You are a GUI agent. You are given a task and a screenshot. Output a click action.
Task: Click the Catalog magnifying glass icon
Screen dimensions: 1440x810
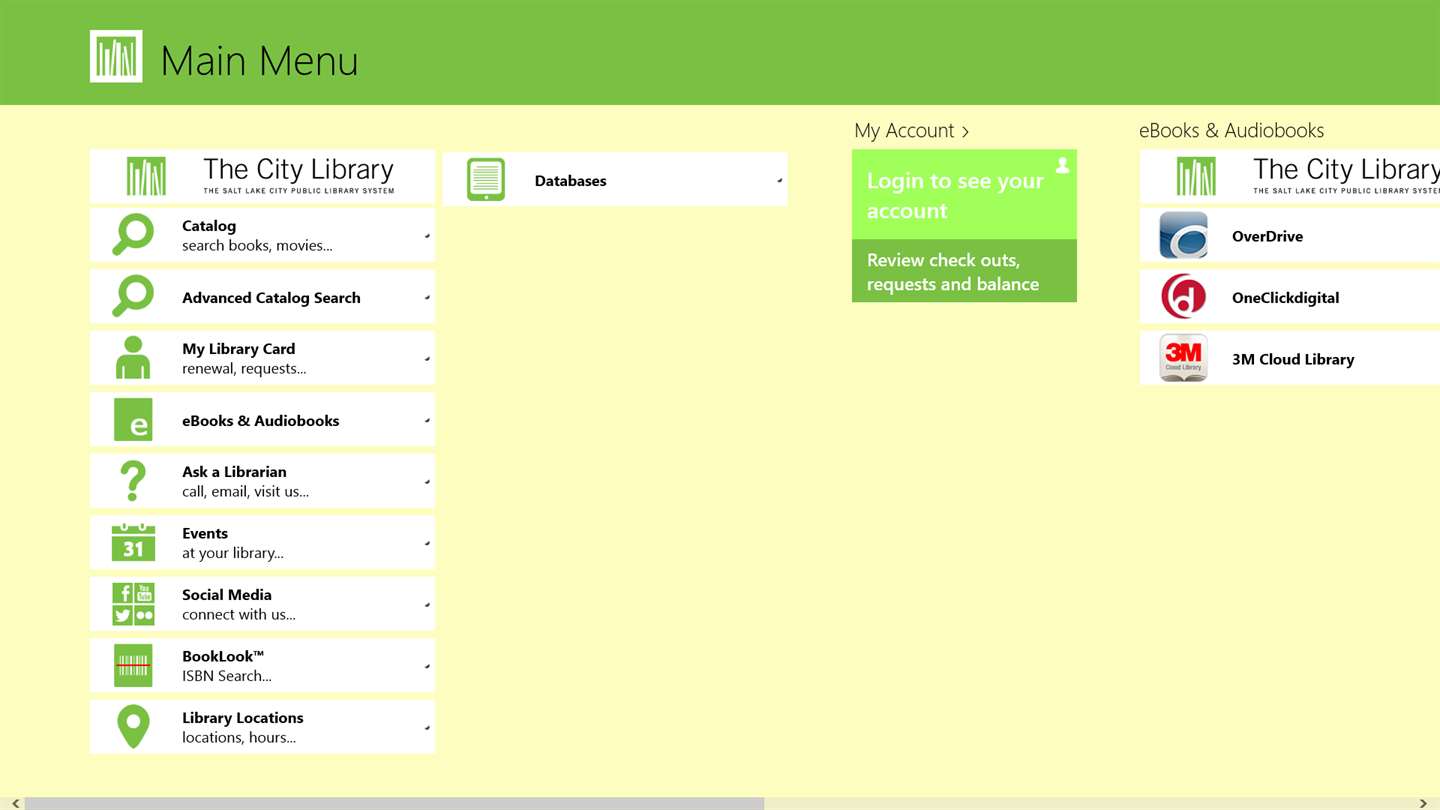(133, 235)
